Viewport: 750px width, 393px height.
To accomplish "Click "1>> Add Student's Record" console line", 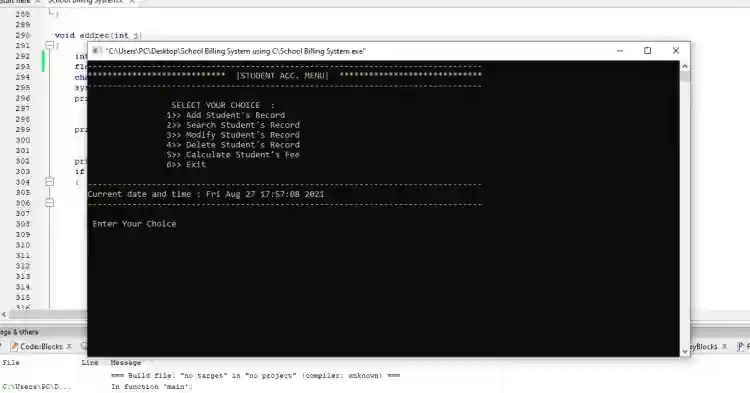I will [x=226, y=115].
